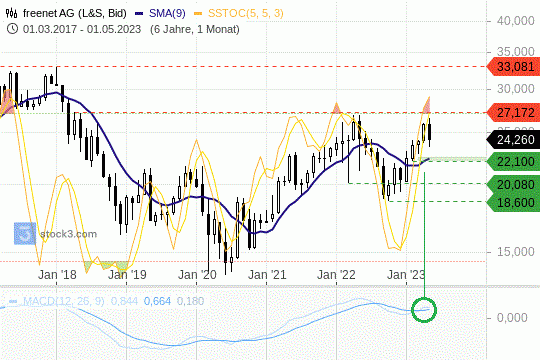Click the stock3.com watermark logo
The width and height of the screenshot is (540, 360).
click(x=25, y=234)
